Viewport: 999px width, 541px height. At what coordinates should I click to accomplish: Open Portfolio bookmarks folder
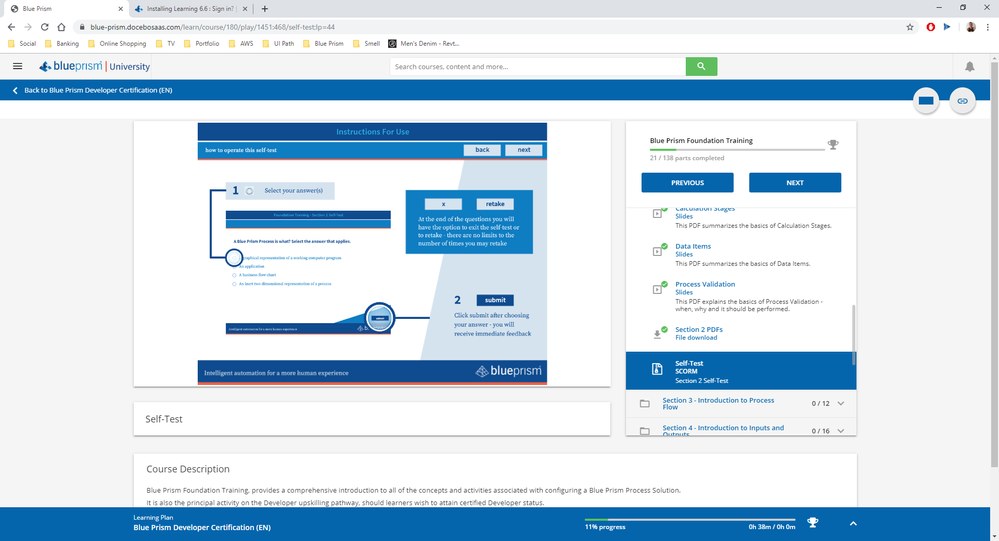201,44
